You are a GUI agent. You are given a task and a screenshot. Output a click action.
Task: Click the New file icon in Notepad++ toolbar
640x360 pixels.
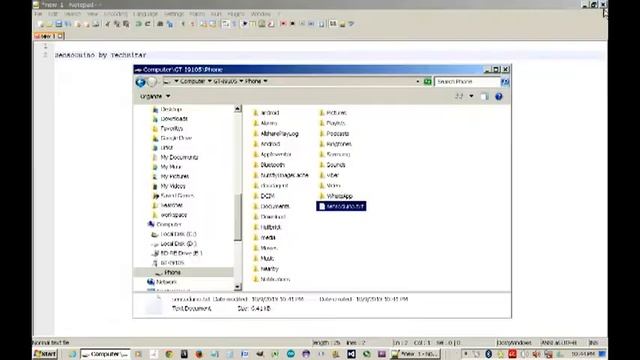click(40, 24)
